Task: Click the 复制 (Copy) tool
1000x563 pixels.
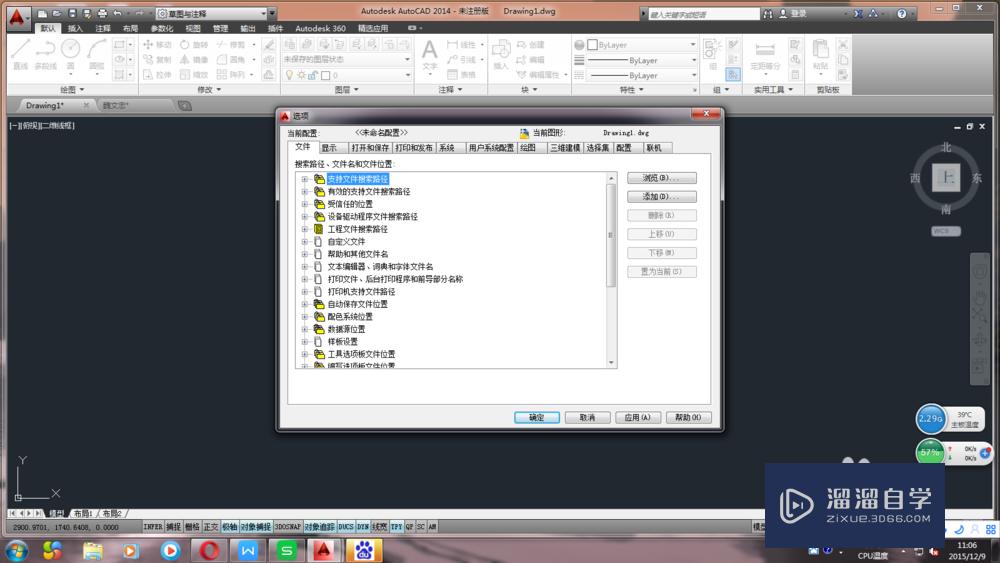Action: click(x=157, y=59)
